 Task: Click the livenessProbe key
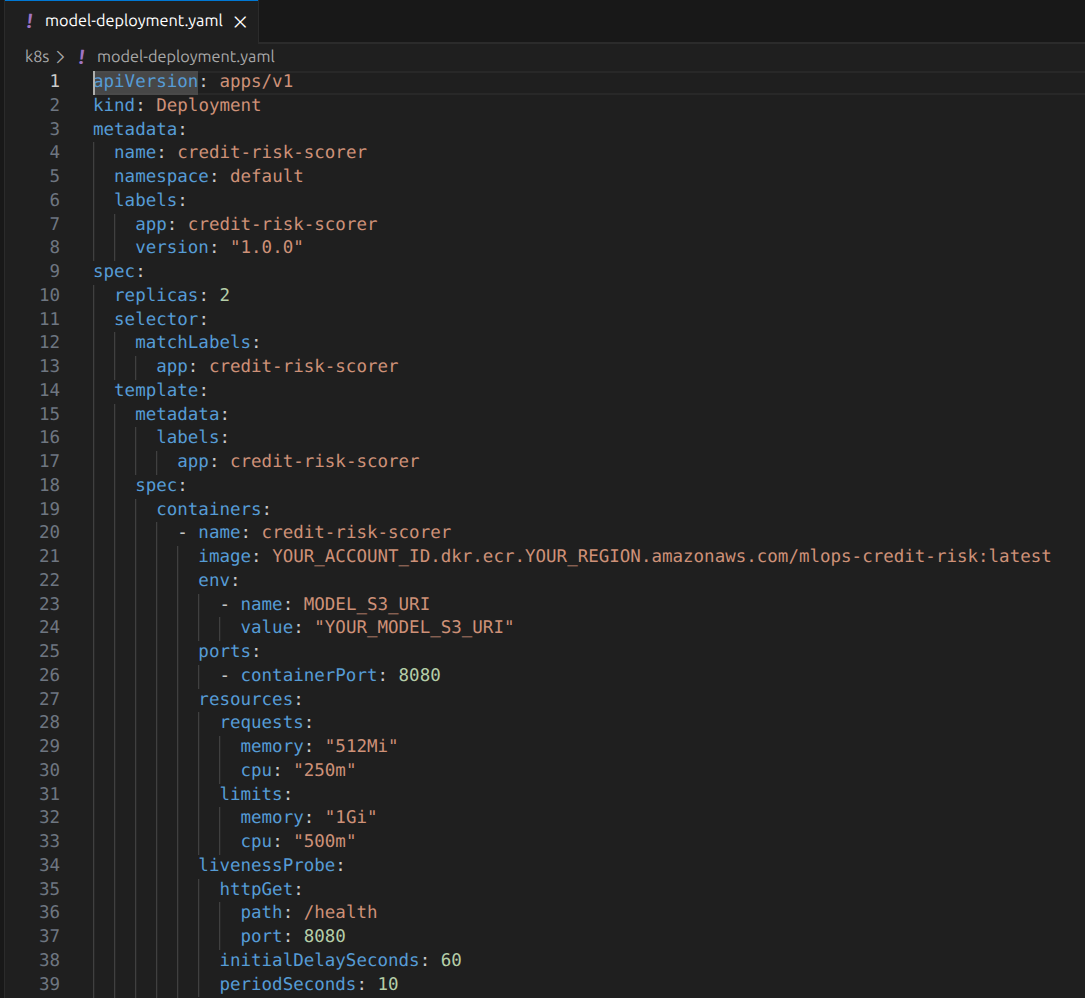click(x=266, y=866)
